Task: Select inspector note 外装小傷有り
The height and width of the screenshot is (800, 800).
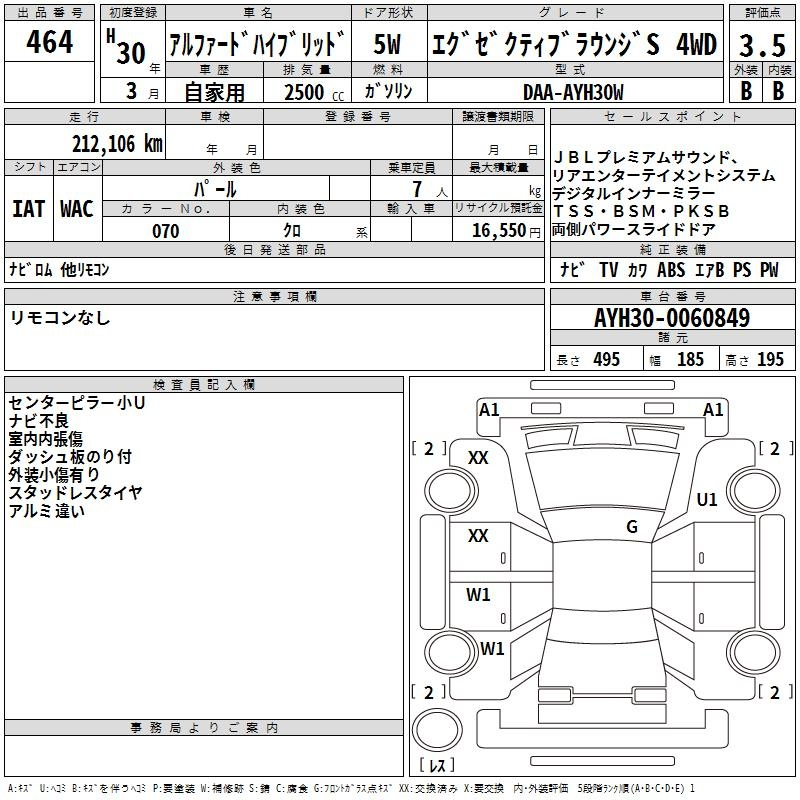Action: click(x=54, y=474)
